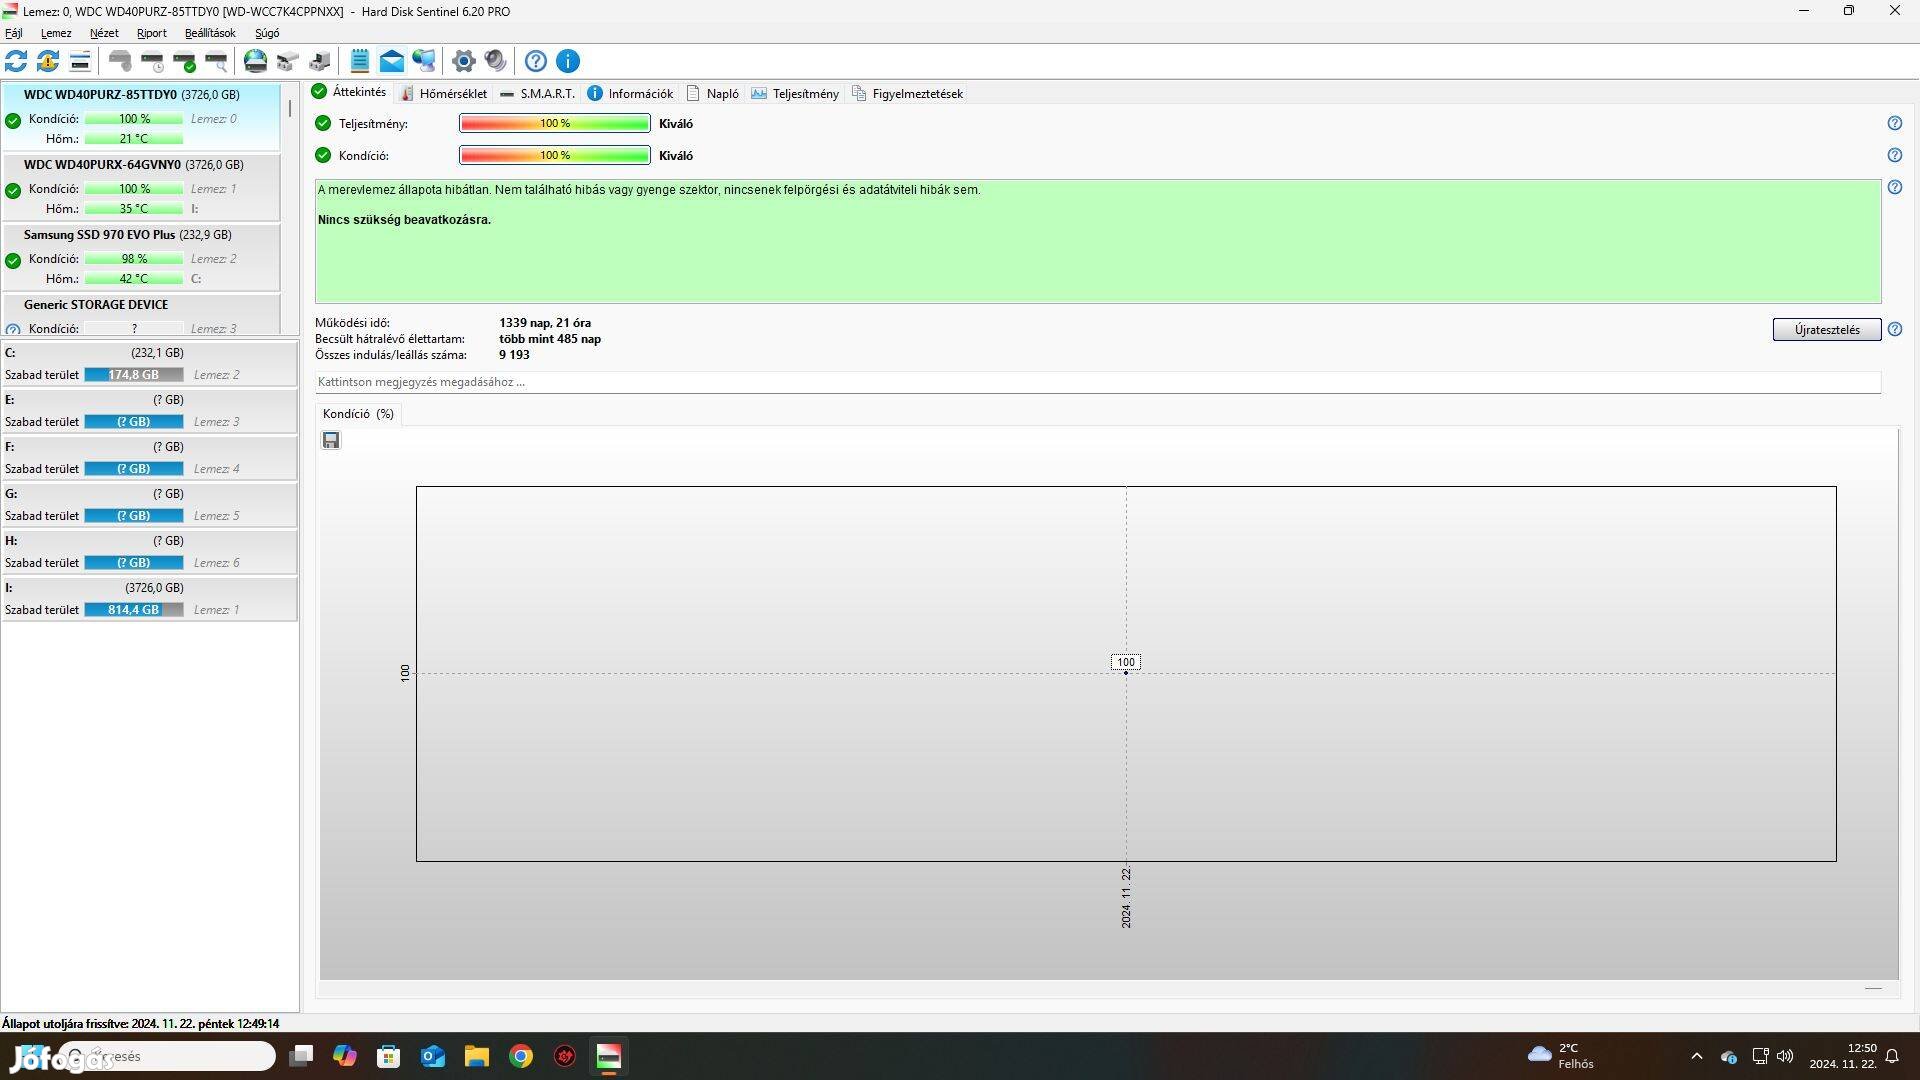This screenshot has width=1920, height=1080.
Task: Click the blue info circle toolbar icon
Action: click(568, 61)
